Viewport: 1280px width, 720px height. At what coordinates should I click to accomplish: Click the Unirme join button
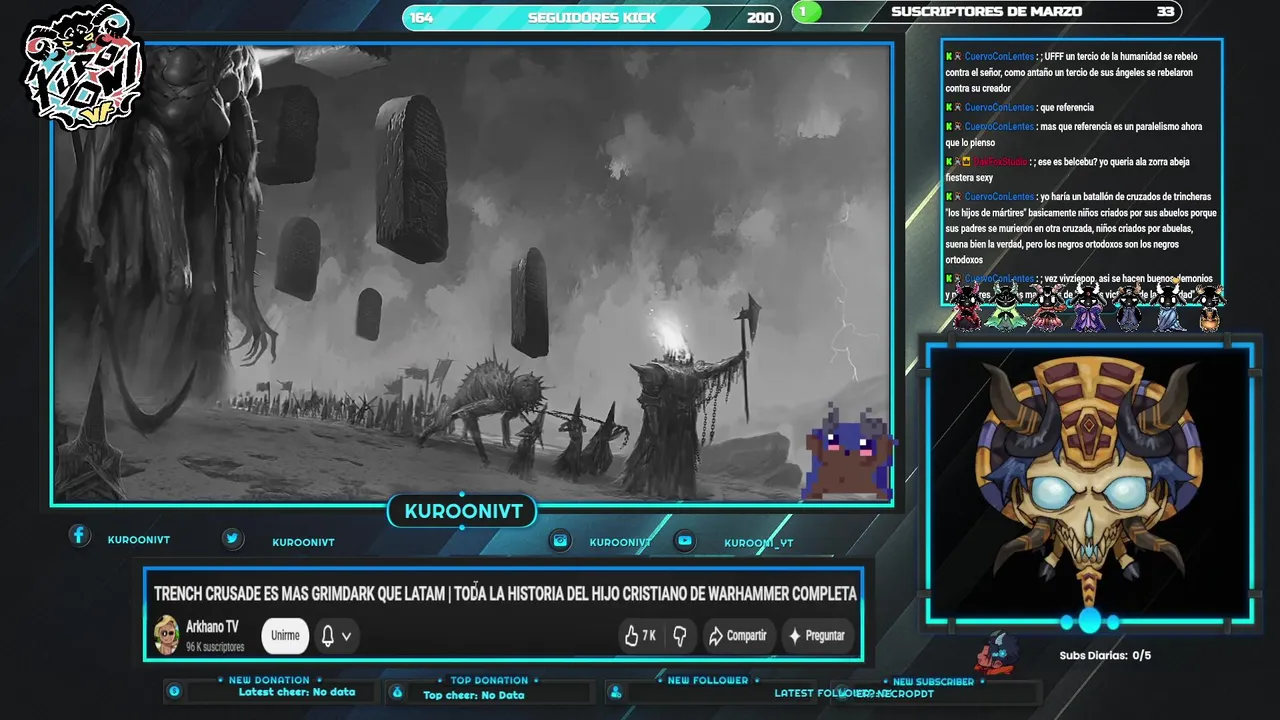pyautogui.click(x=285, y=635)
